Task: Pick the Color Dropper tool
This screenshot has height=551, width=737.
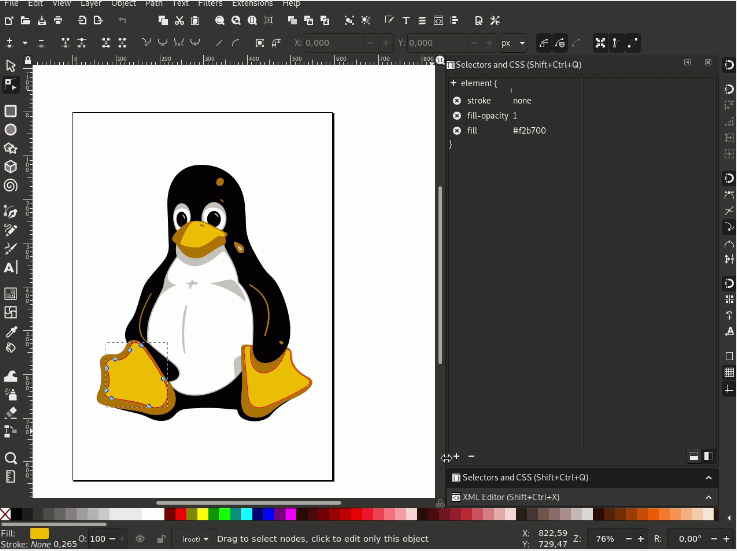Action: point(10,332)
